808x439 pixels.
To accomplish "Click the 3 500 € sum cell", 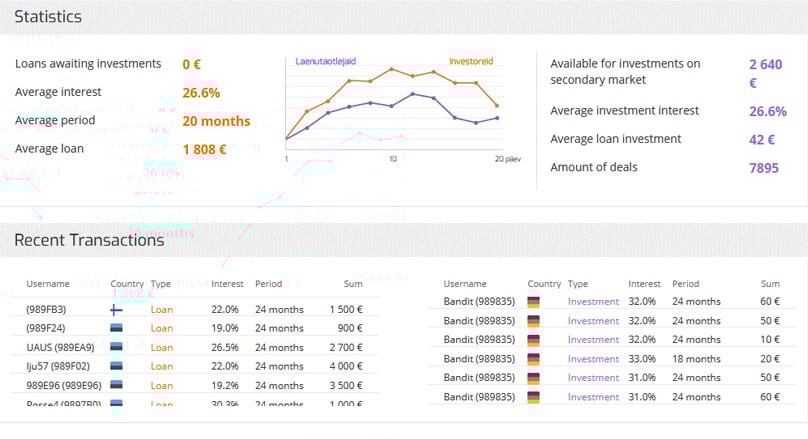I will click(346, 385).
